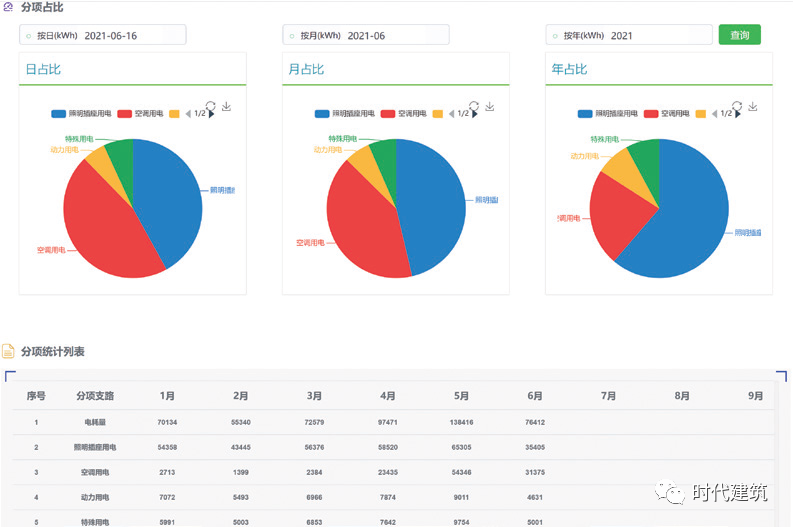
Task: Download the 日占比 pie chart
Action: (x=226, y=106)
